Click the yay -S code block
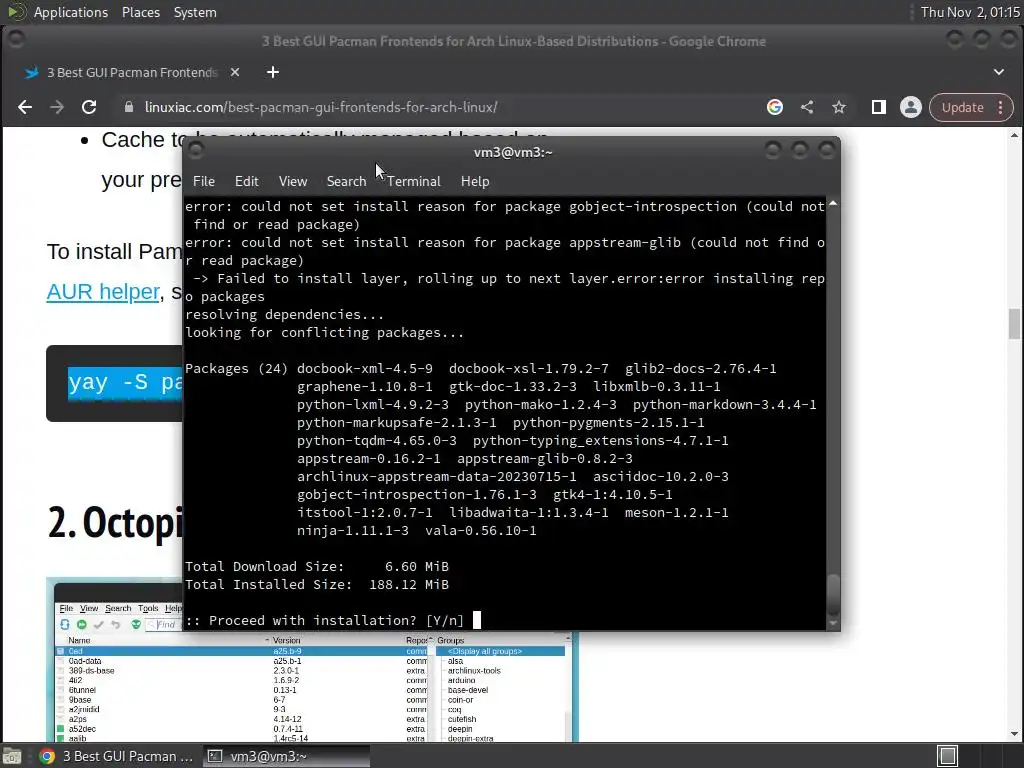This screenshot has height=768, width=1024. click(x=114, y=383)
